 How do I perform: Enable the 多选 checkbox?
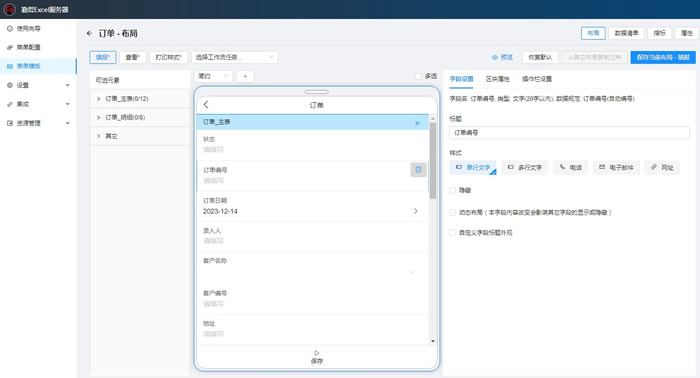click(x=418, y=76)
